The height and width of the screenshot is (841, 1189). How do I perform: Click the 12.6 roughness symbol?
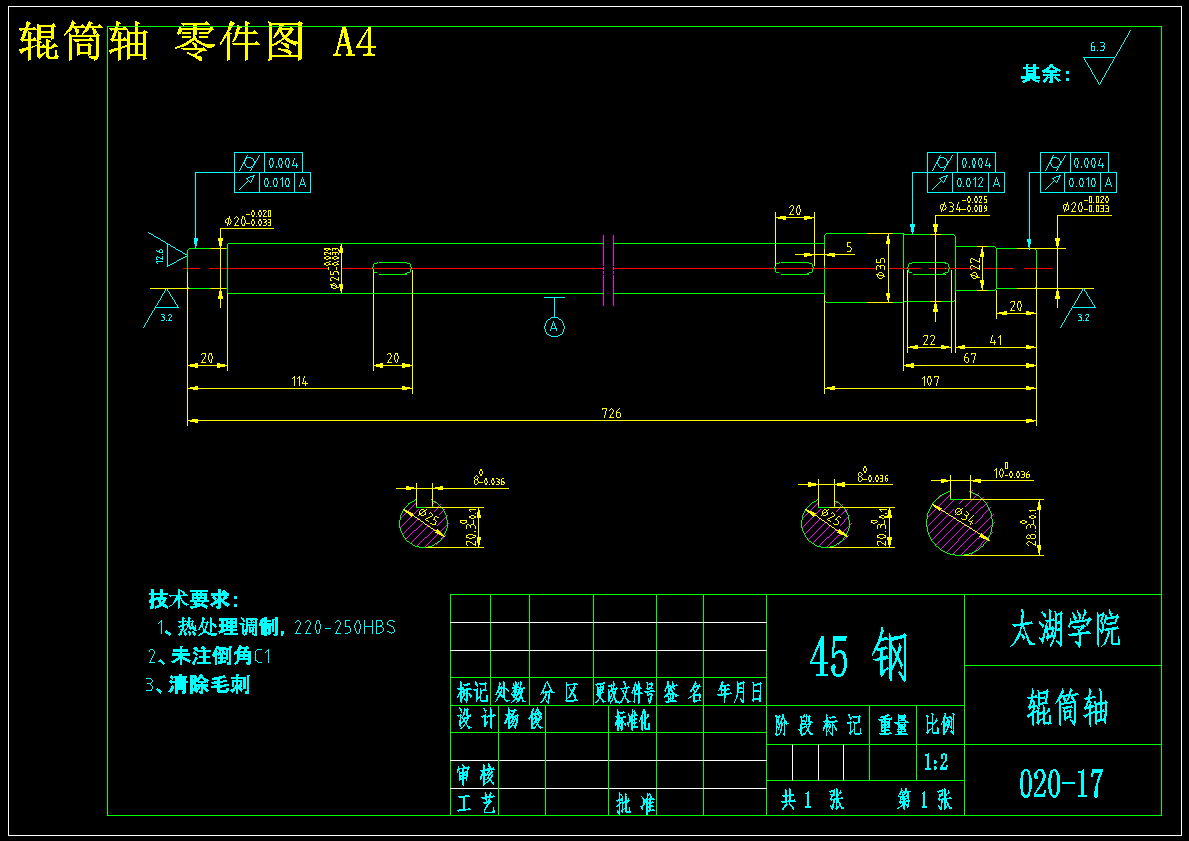(168, 249)
